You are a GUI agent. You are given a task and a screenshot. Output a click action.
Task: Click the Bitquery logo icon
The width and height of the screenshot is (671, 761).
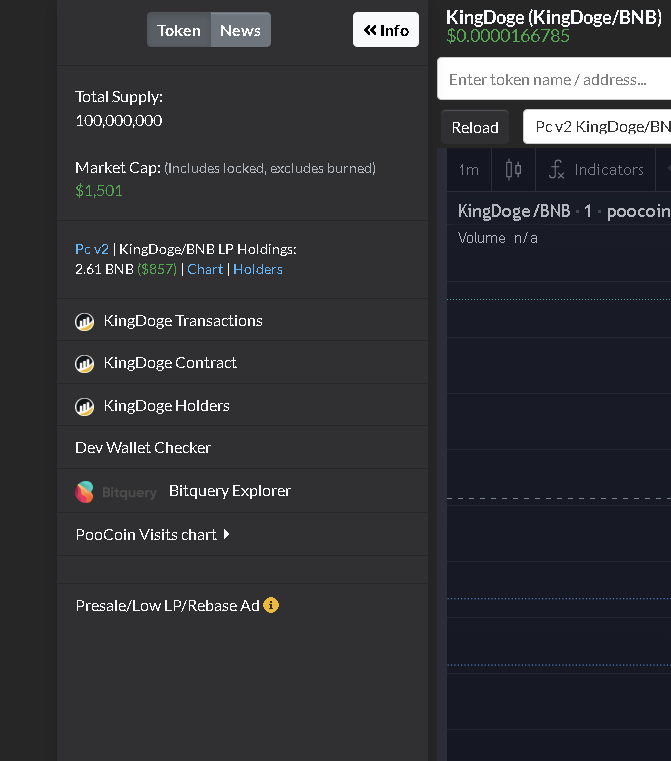pyautogui.click(x=84, y=492)
